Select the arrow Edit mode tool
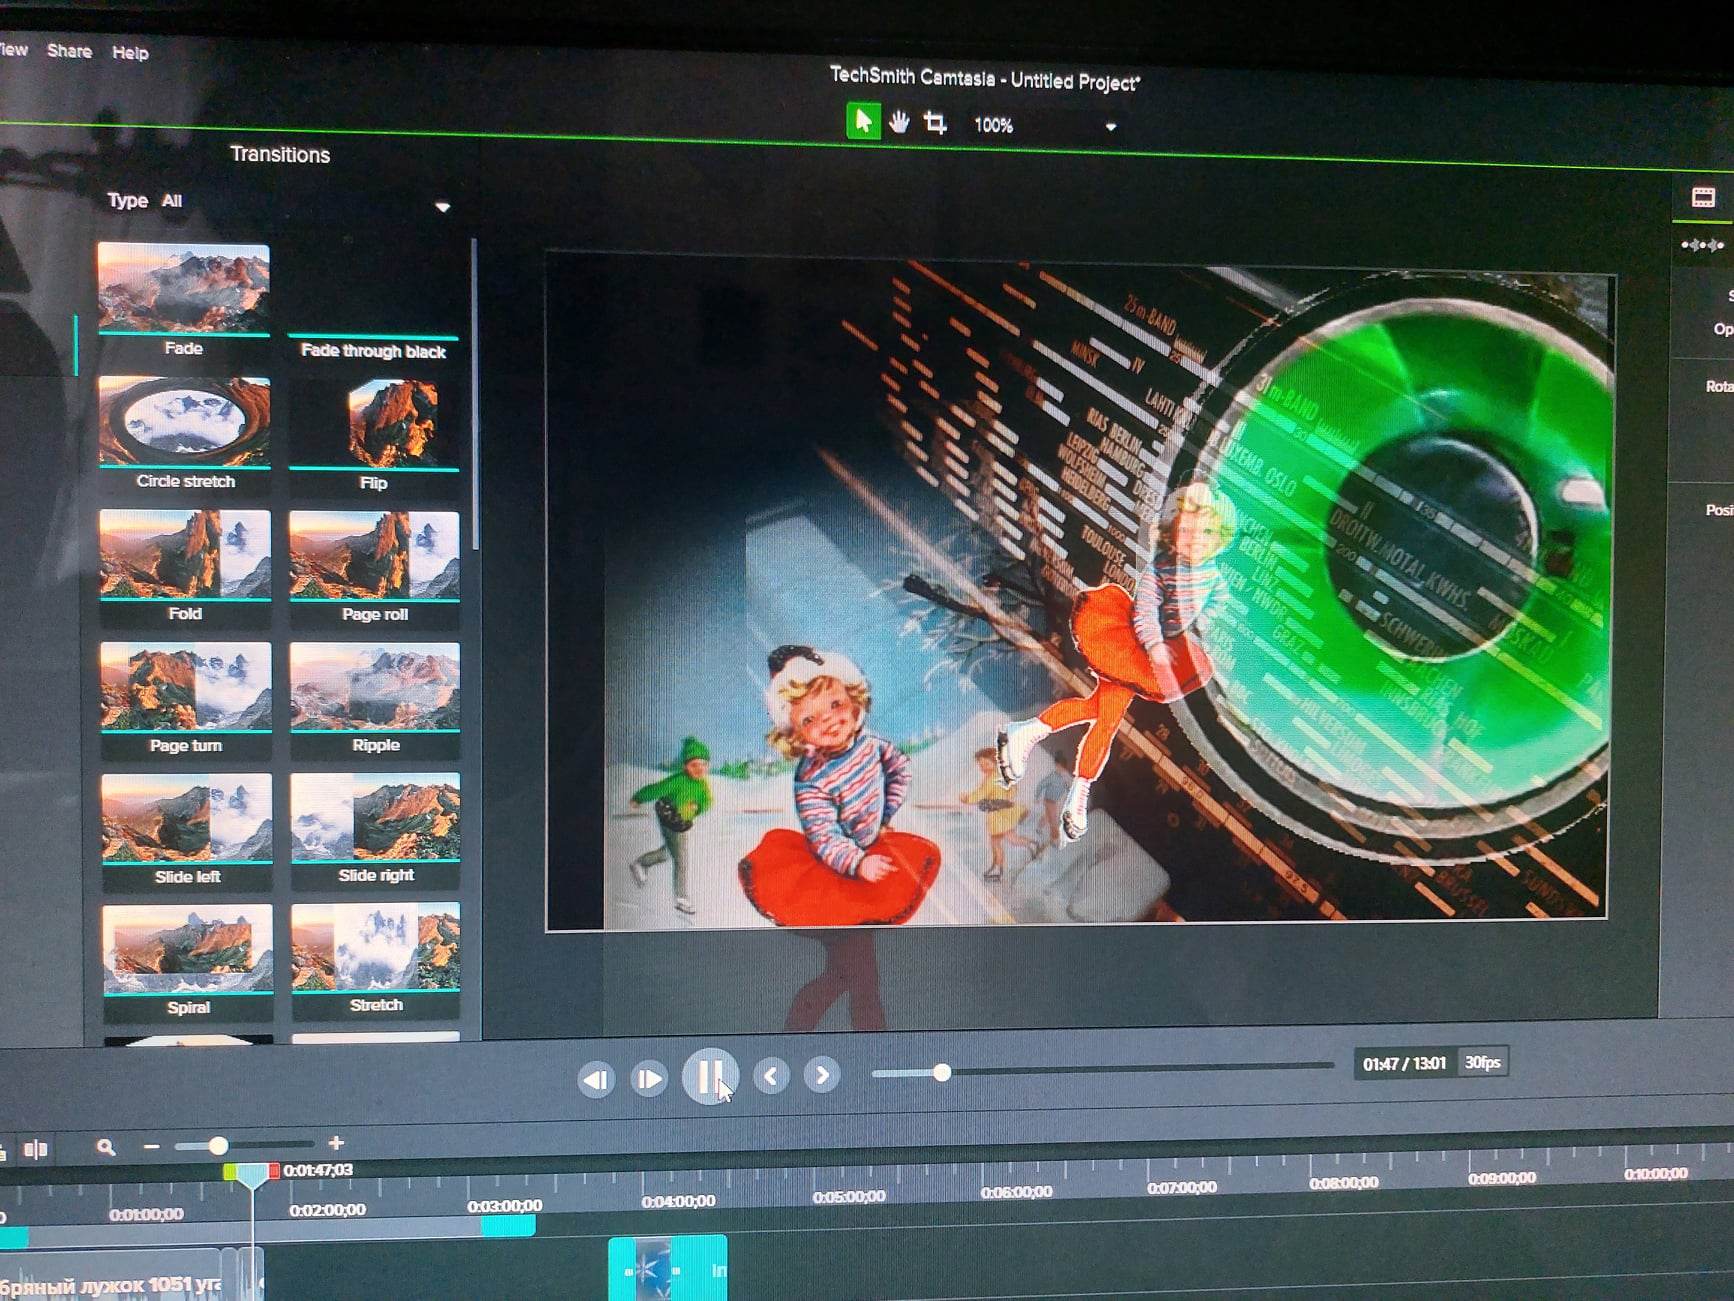Image resolution: width=1734 pixels, height=1301 pixels. (863, 121)
